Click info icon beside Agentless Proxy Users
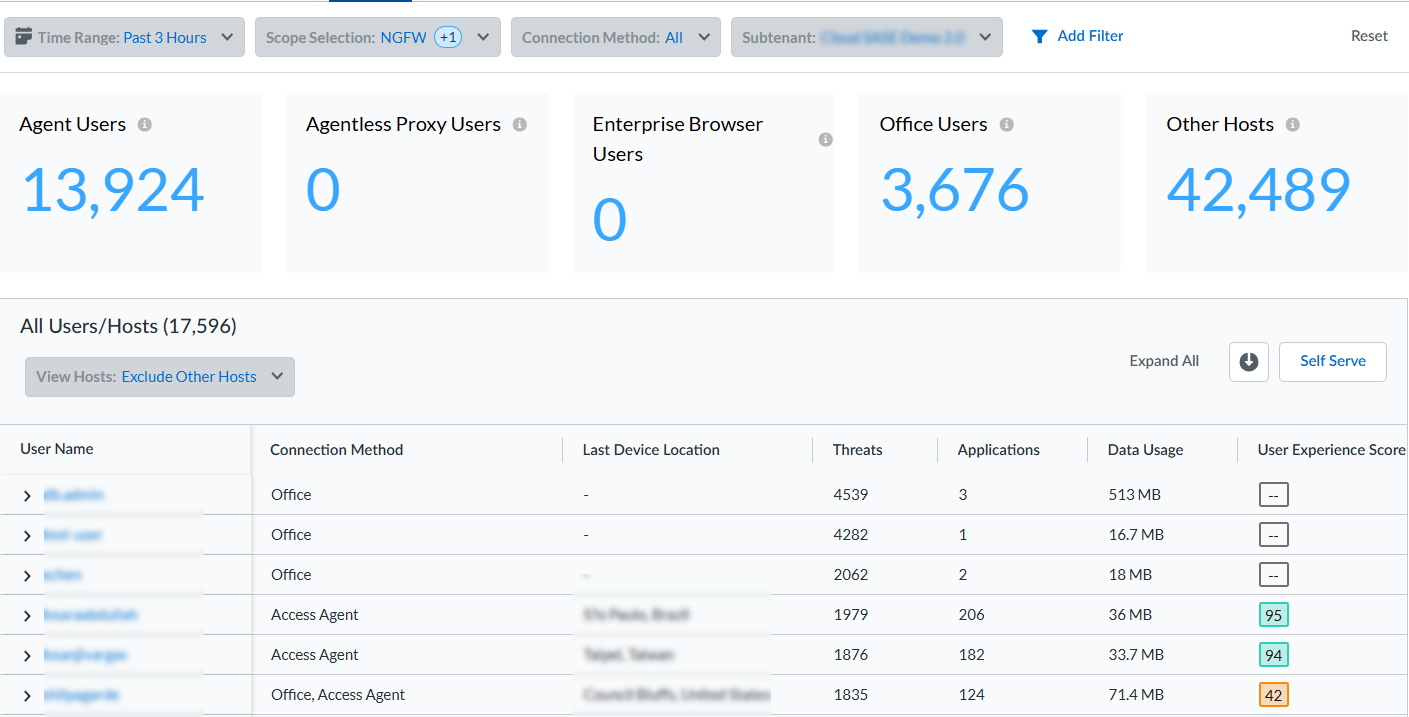Screen dimensions: 1409x717 click(x=519, y=125)
